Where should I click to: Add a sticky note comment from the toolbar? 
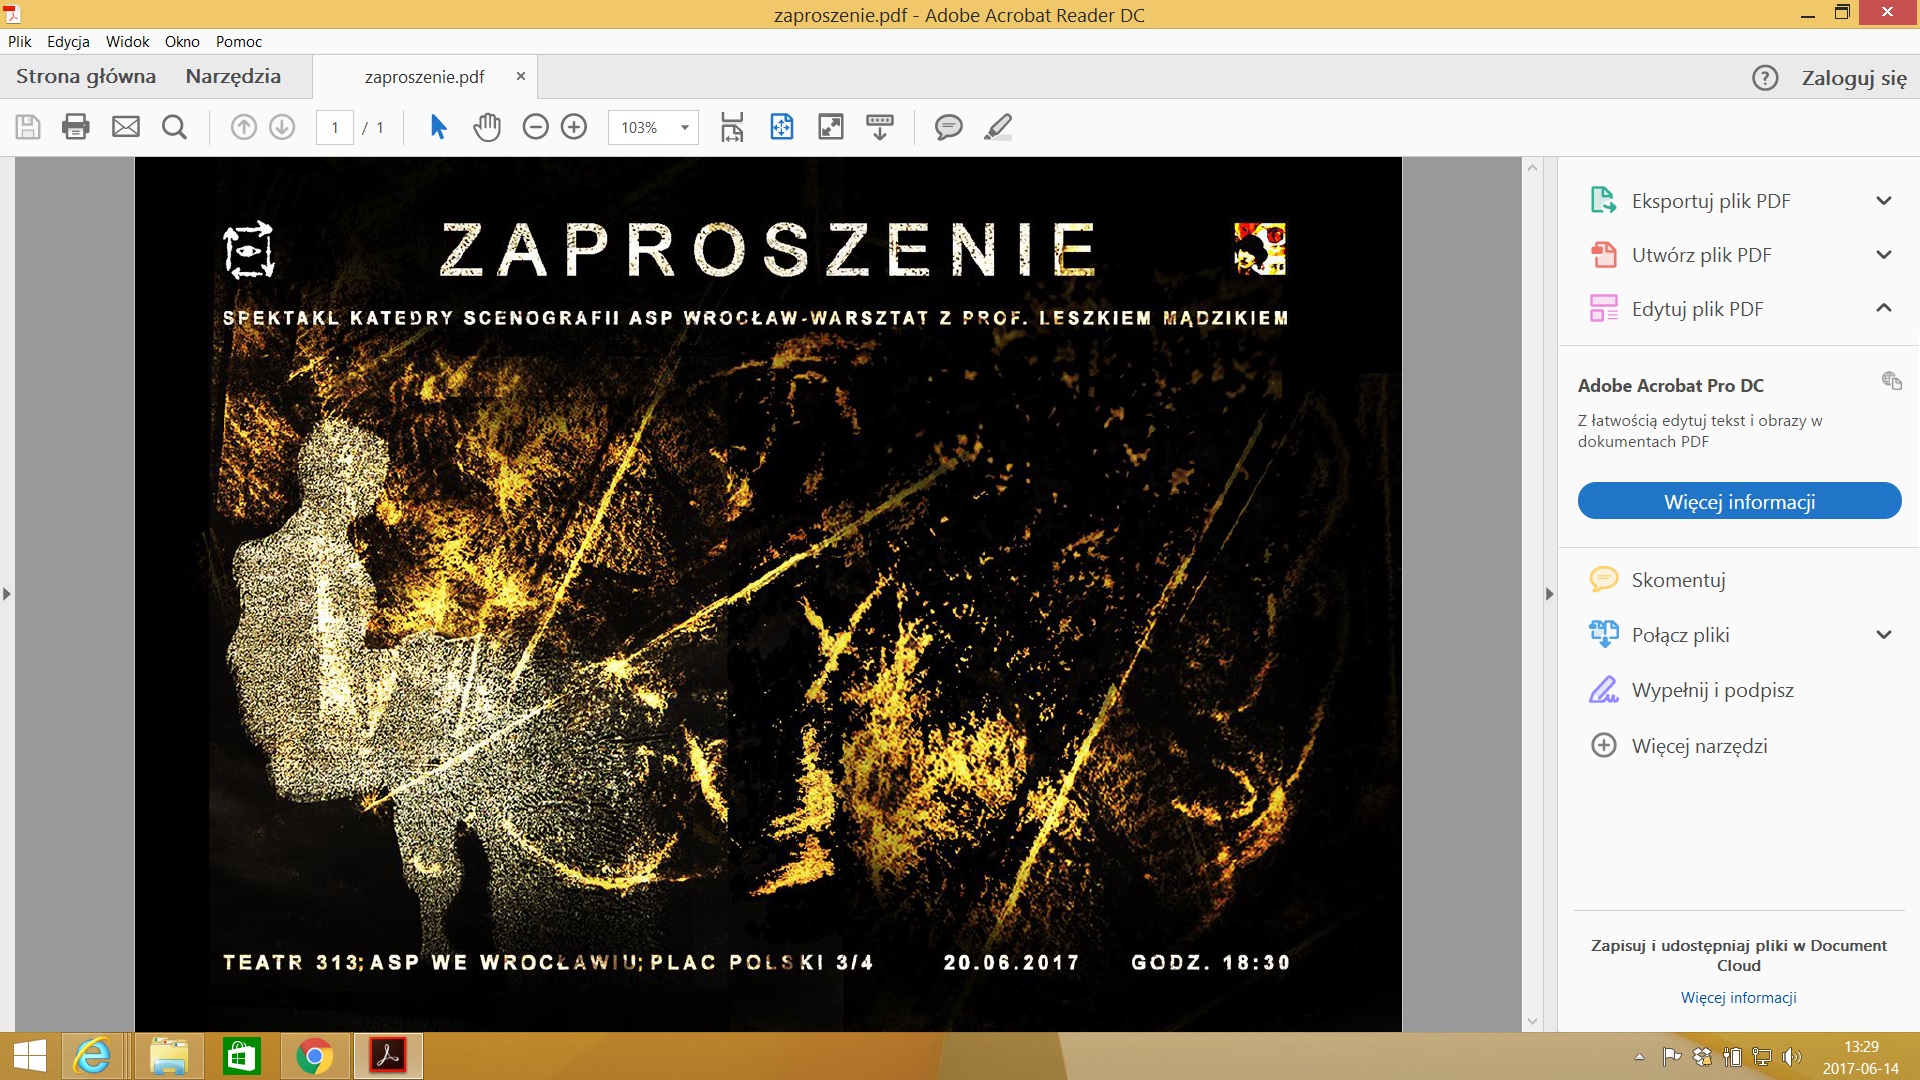[x=948, y=127]
